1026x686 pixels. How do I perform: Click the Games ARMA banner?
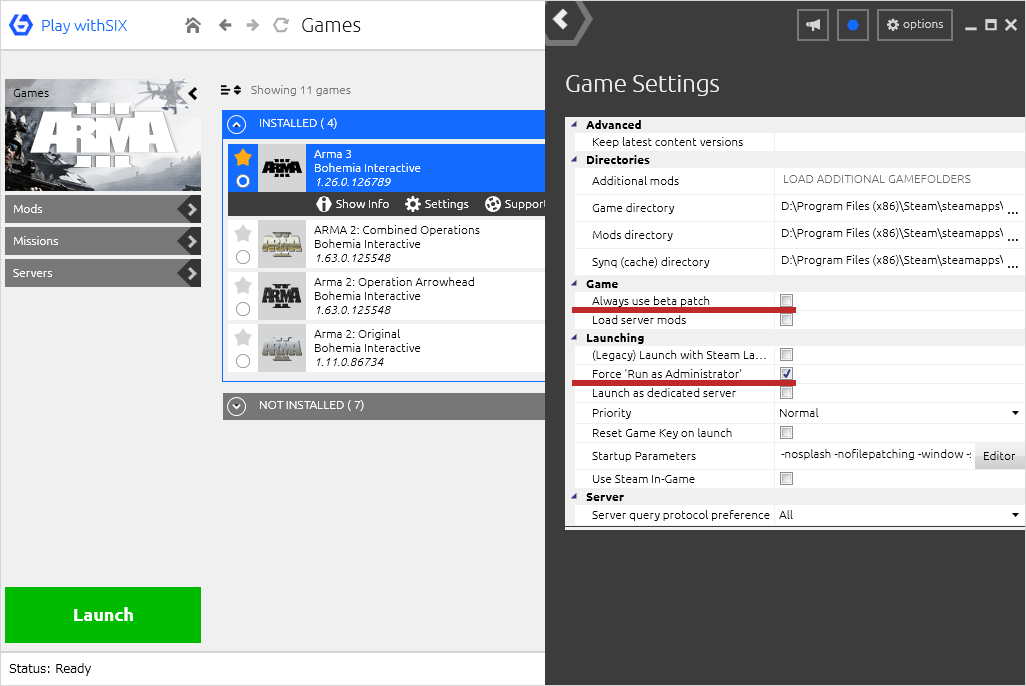[x=103, y=135]
